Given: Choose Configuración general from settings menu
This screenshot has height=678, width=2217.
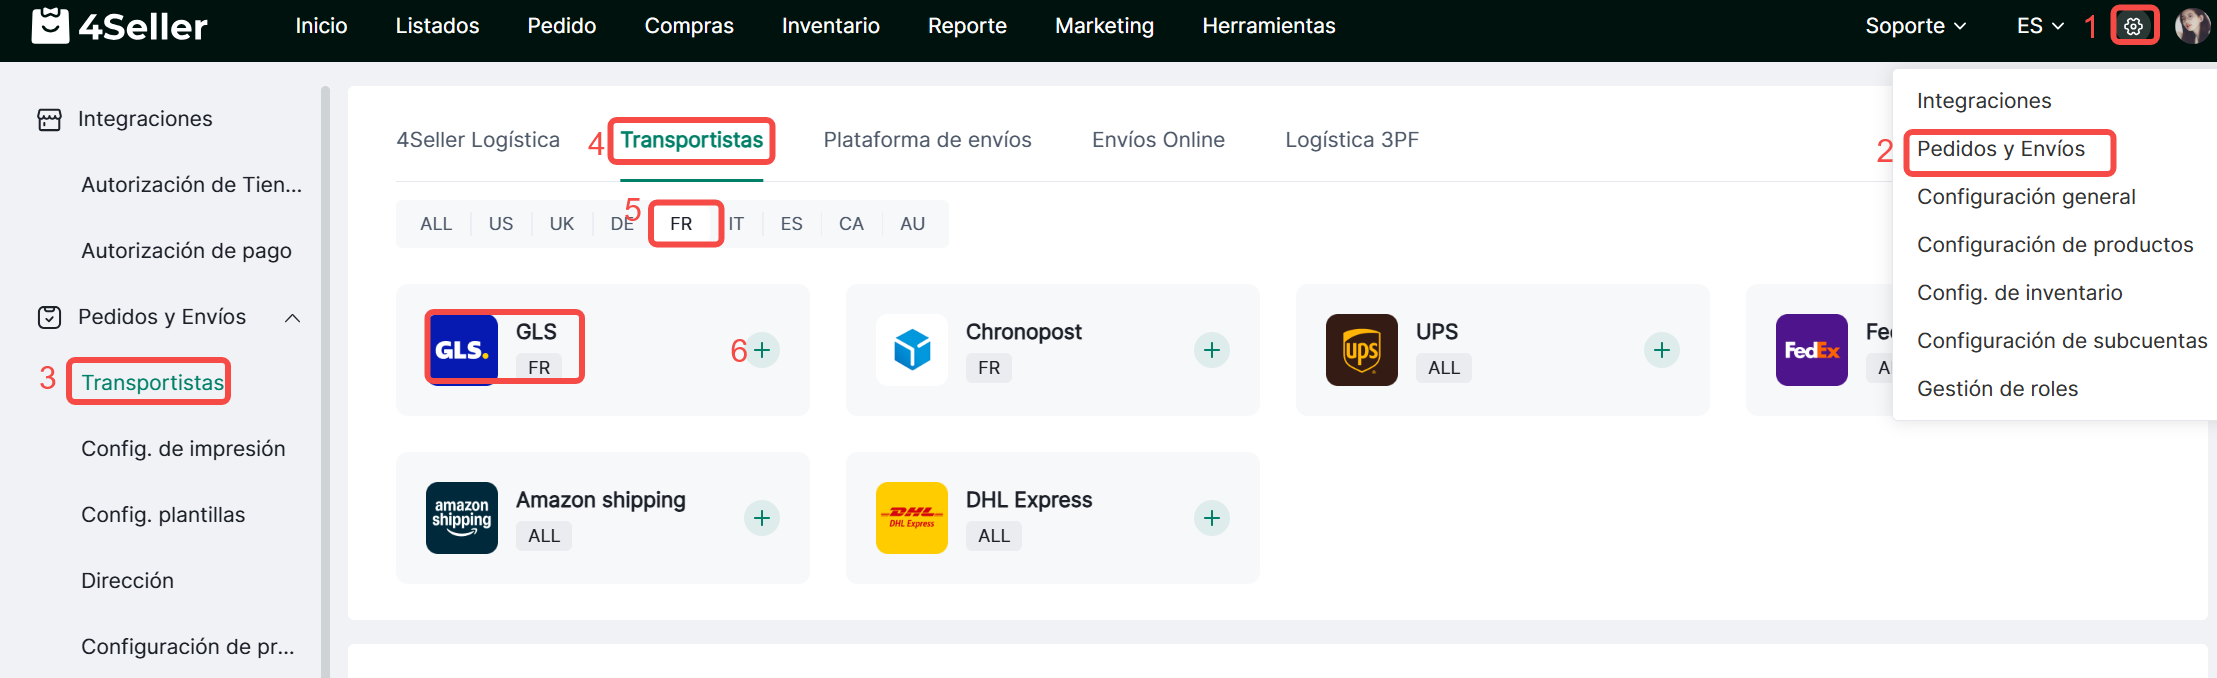Looking at the screenshot, I should tap(2026, 197).
